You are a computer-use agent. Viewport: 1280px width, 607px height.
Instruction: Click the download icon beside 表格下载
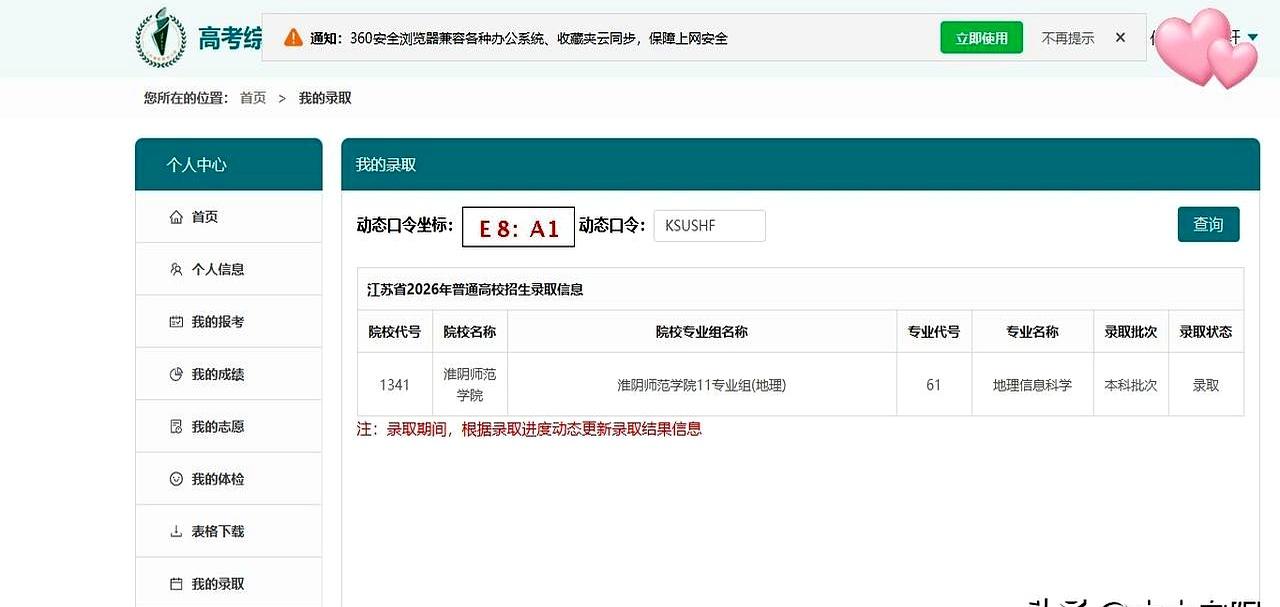pos(176,531)
